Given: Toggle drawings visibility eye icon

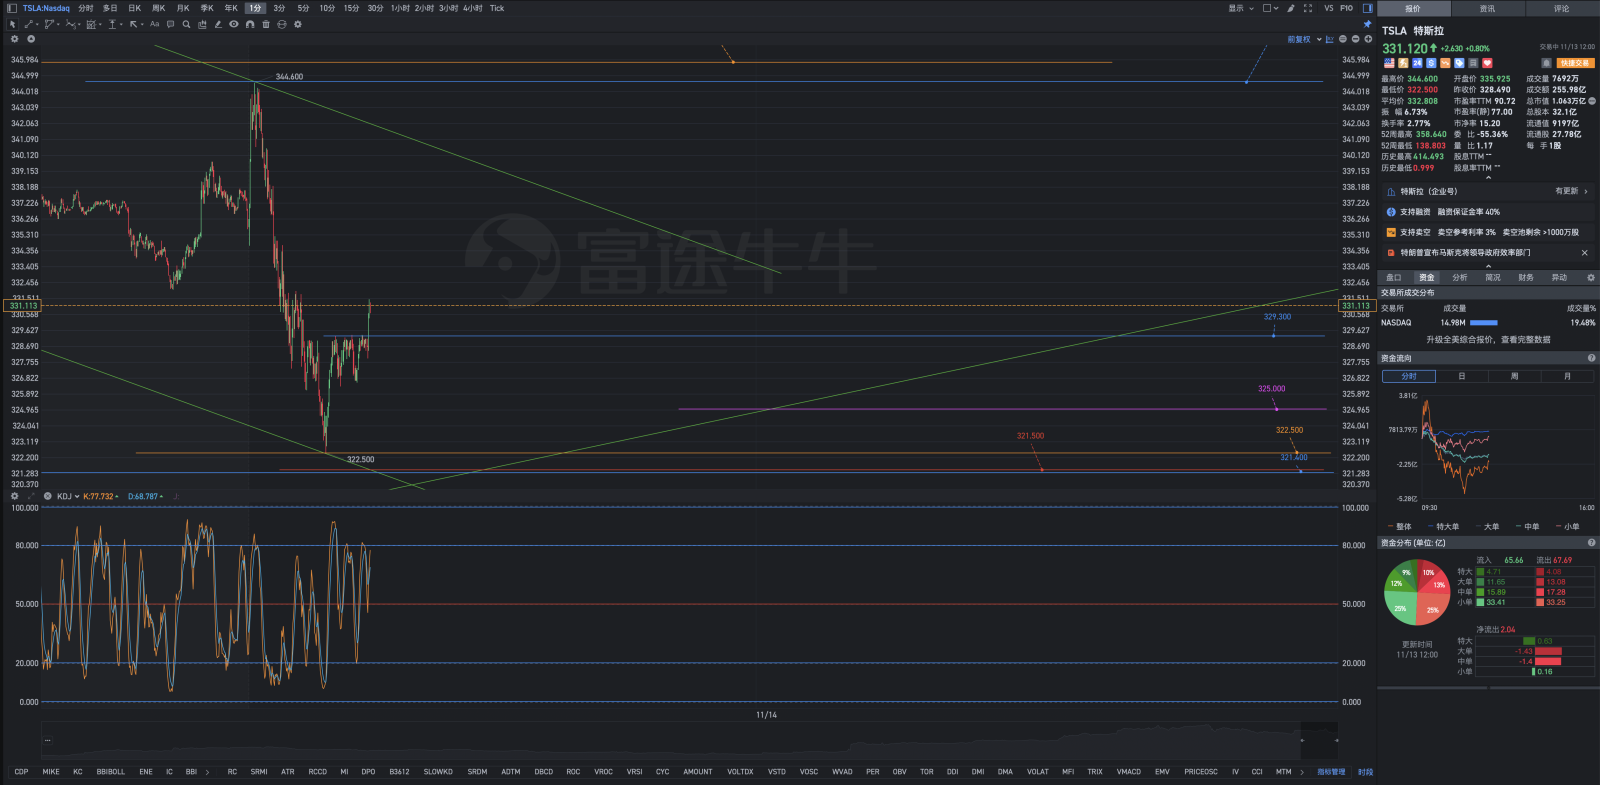Looking at the screenshot, I should [x=234, y=24].
